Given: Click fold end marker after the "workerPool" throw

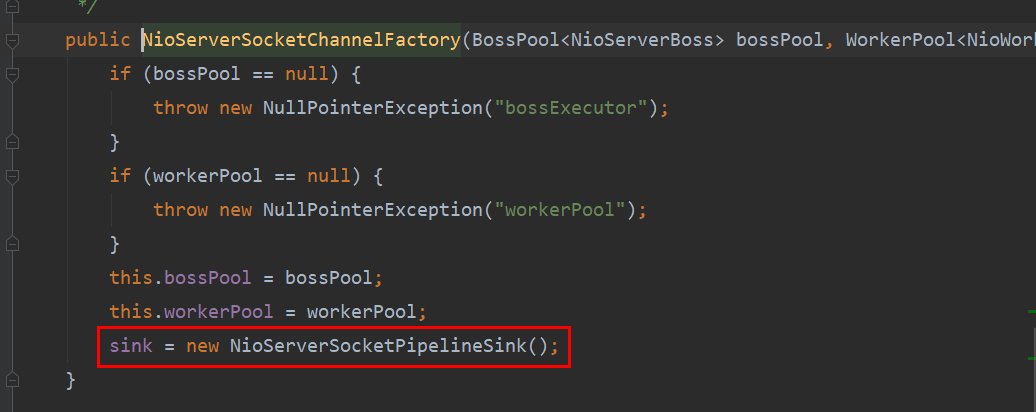Looking at the screenshot, I should click(11, 244).
